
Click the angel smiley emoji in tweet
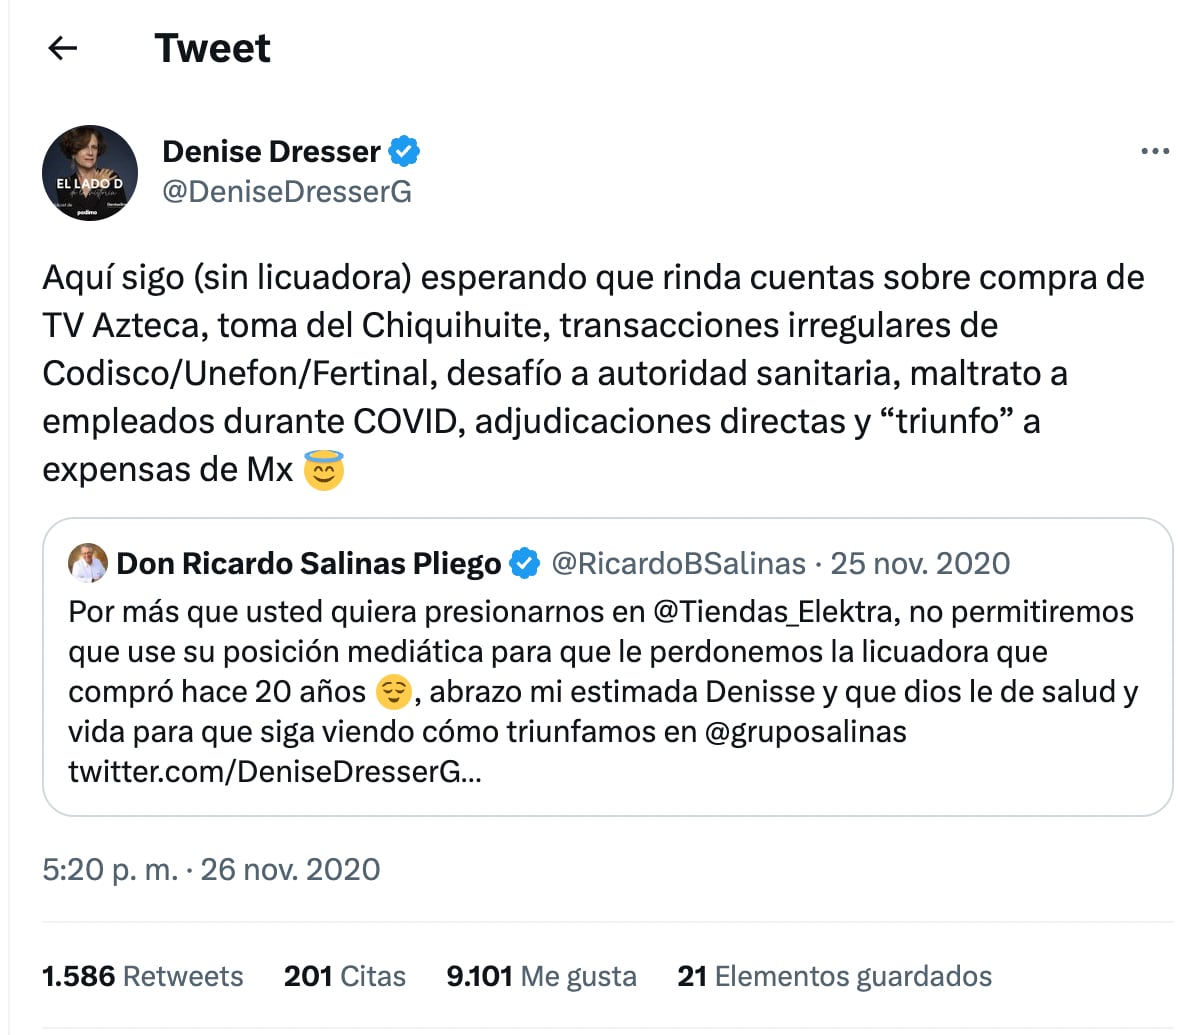[x=323, y=470]
